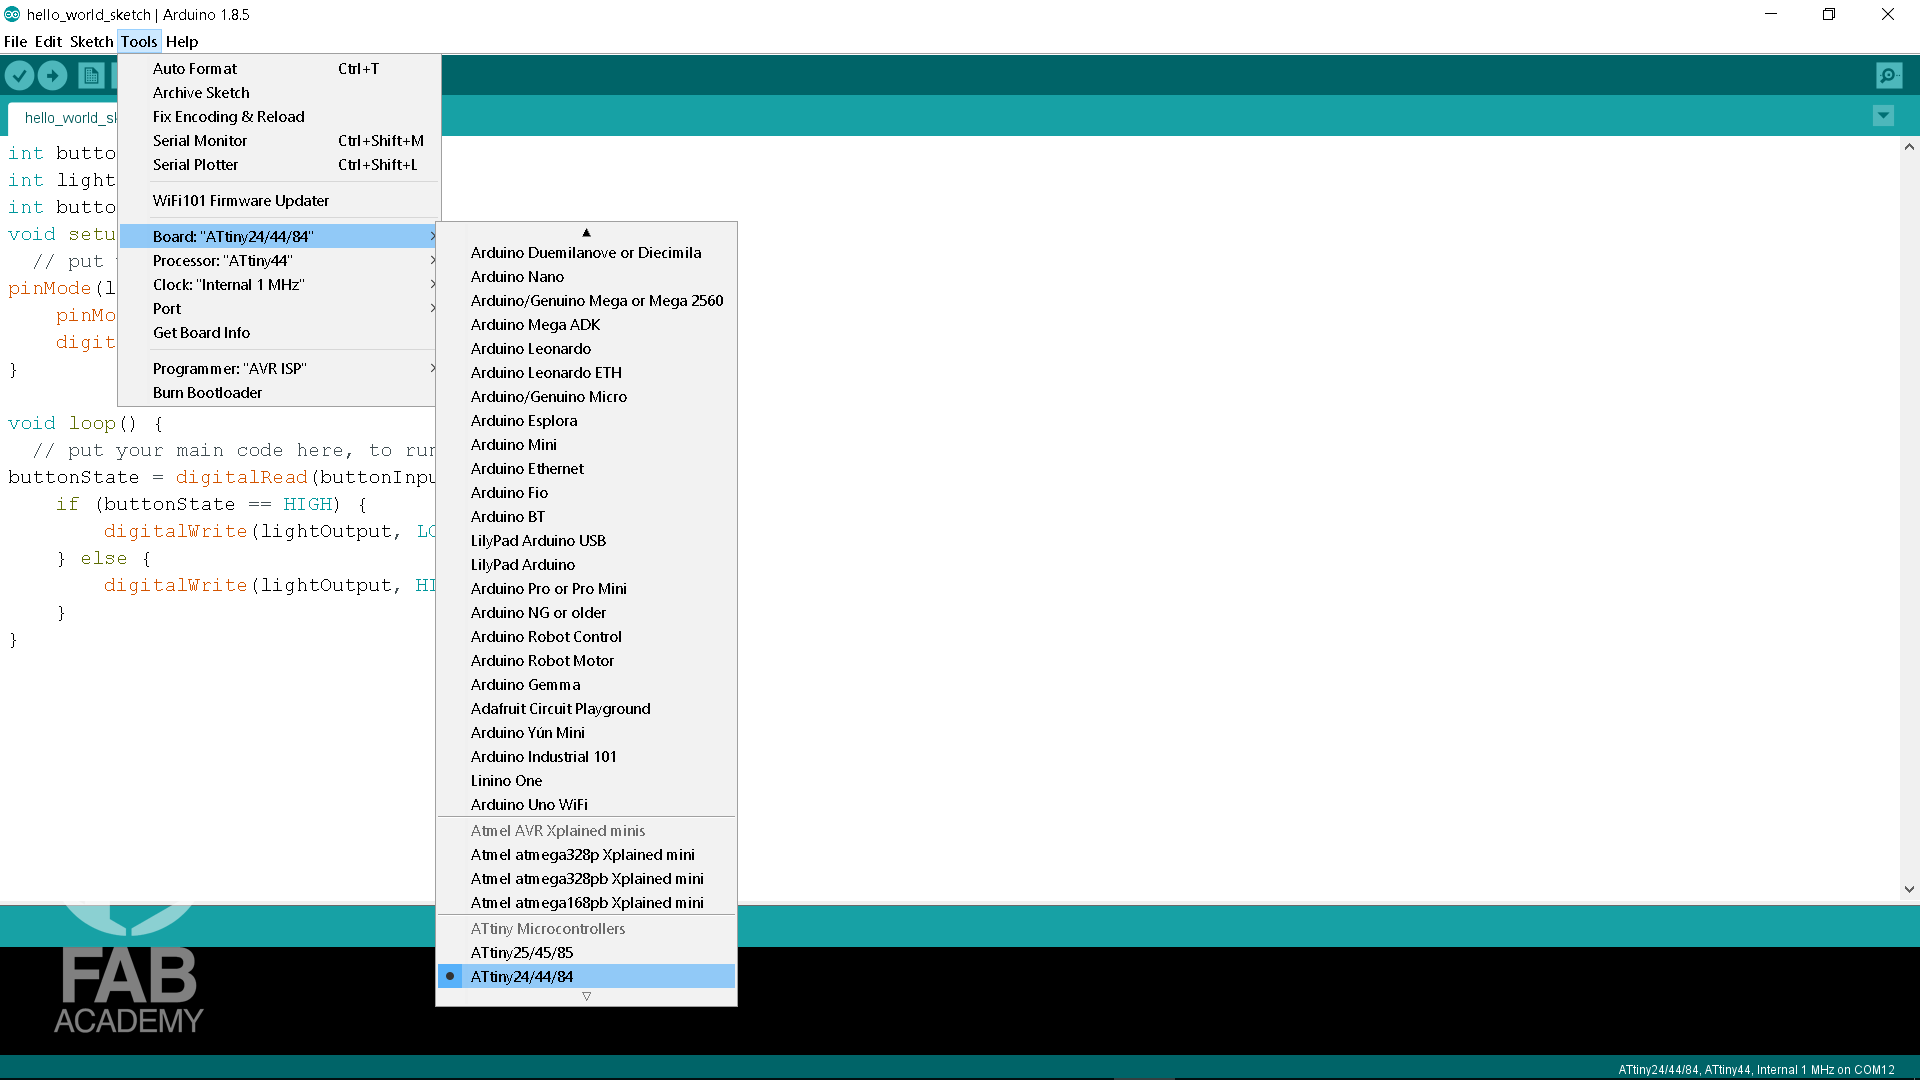1920x1080 pixels.
Task: Expand the Board: ATtiny24/44/84 submenu
Action: (280, 237)
